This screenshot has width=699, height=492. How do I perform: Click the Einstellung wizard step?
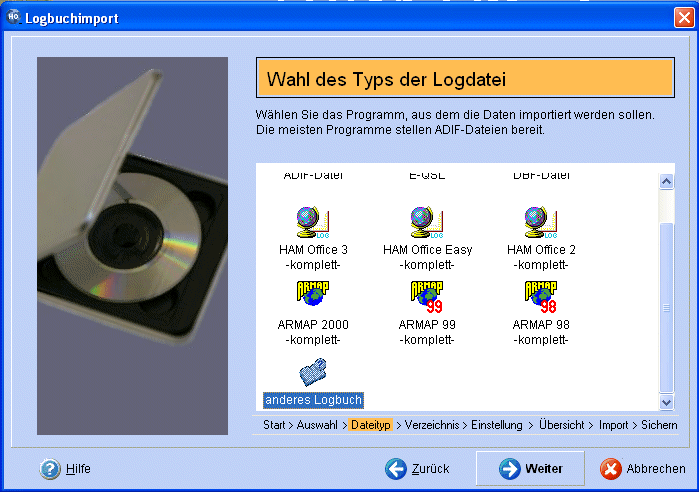(x=497, y=425)
